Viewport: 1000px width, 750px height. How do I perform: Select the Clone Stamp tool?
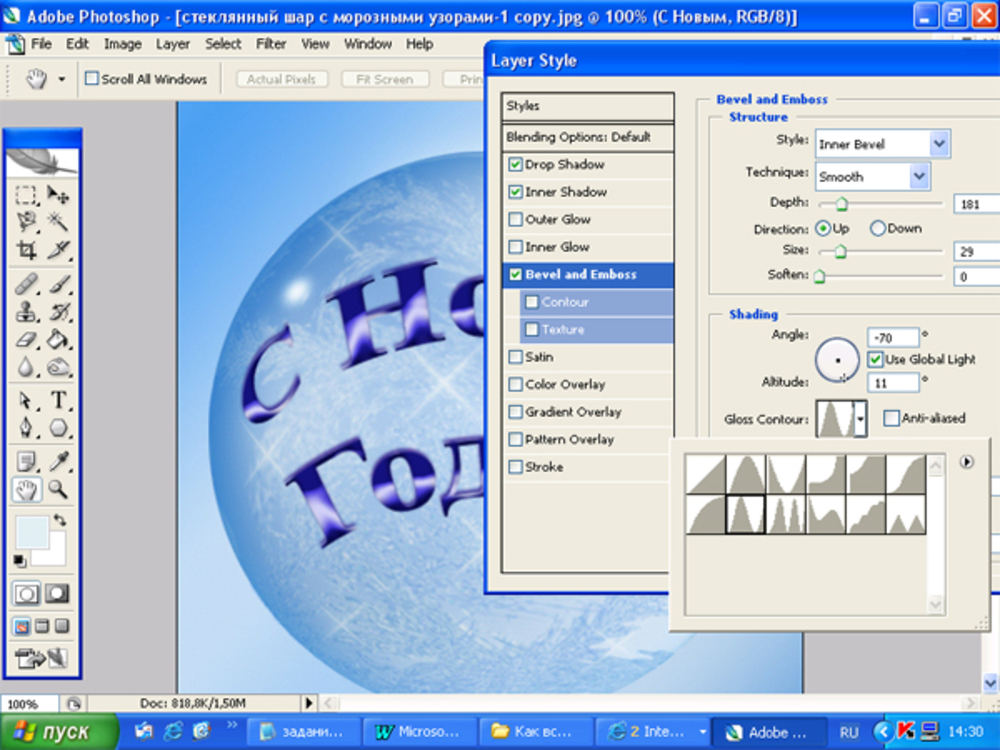26,312
